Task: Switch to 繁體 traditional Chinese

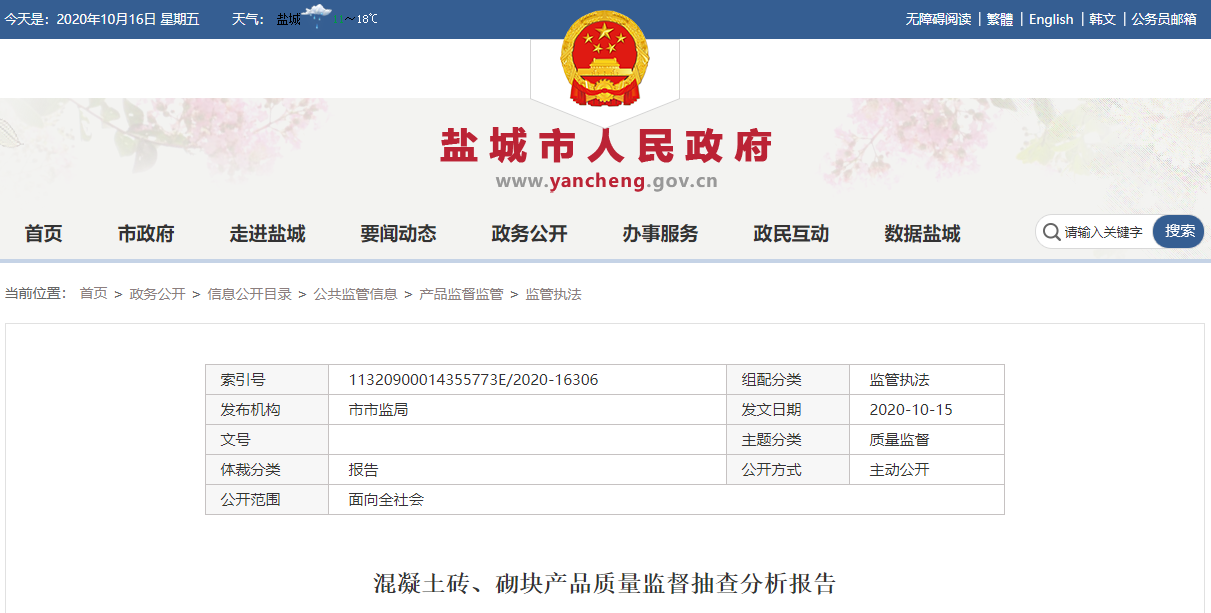Action: (x=1000, y=19)
